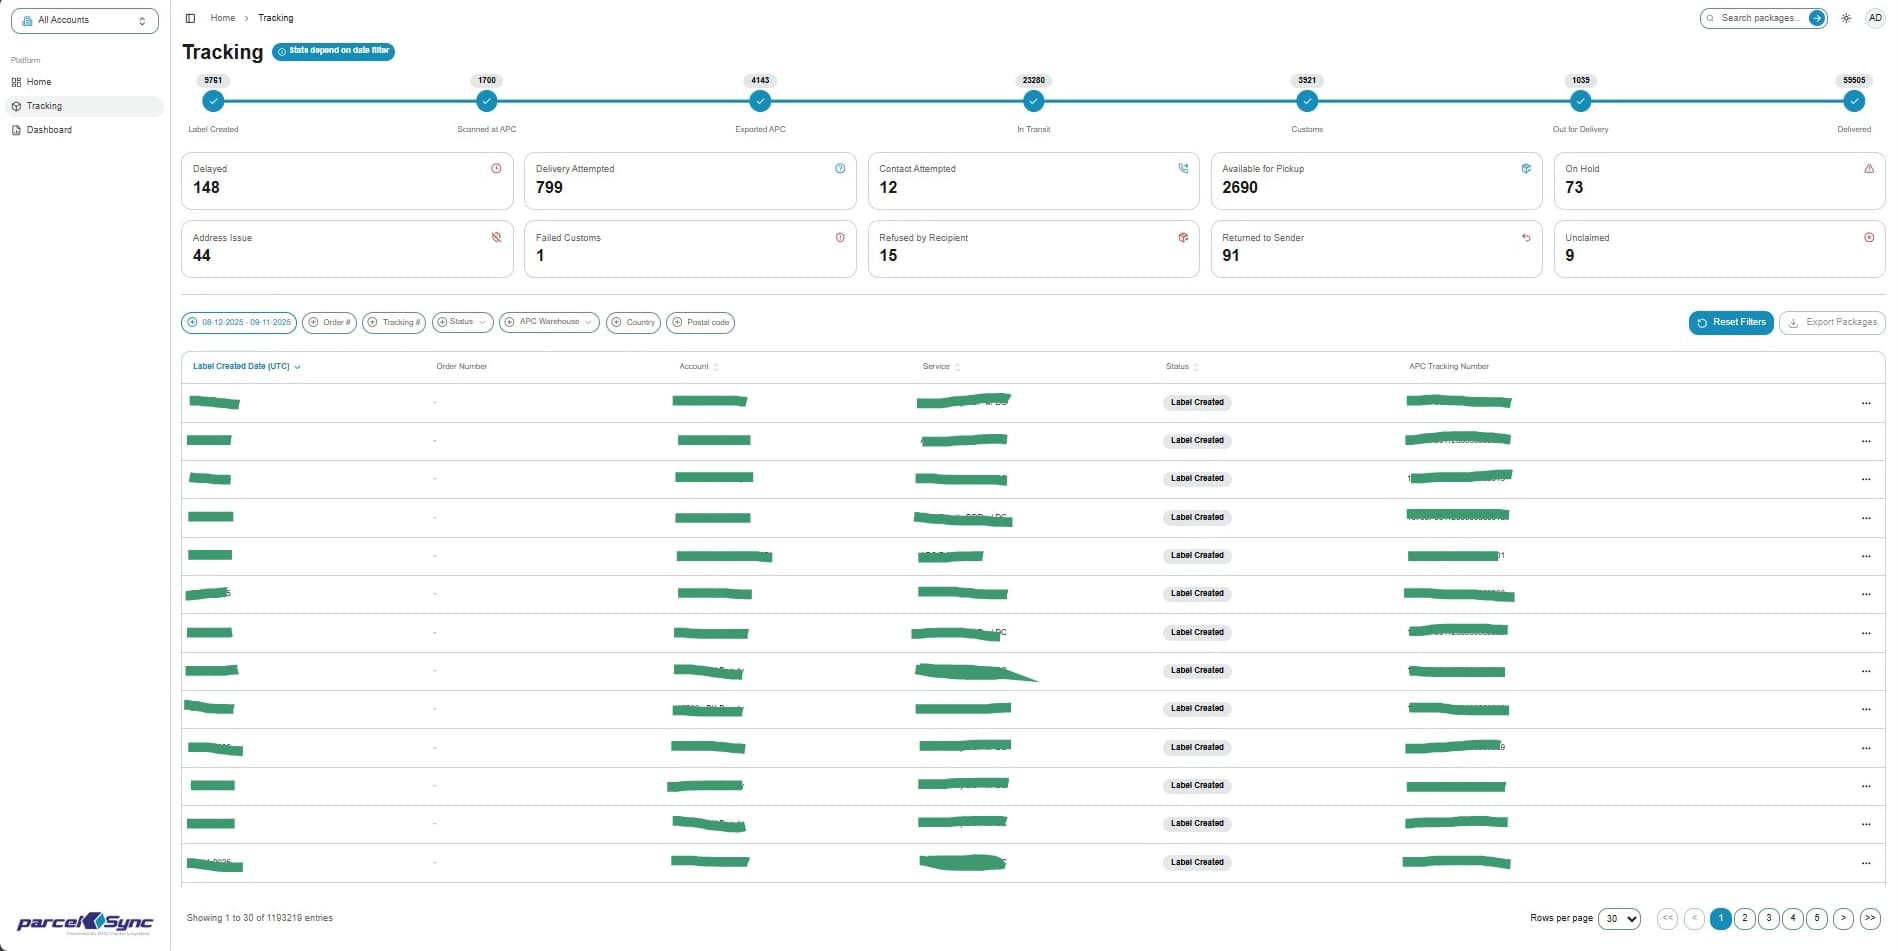Viewport: 1898px width, 951px height.
Task: Open the Delayed 148 stat card
Action: 347,181
